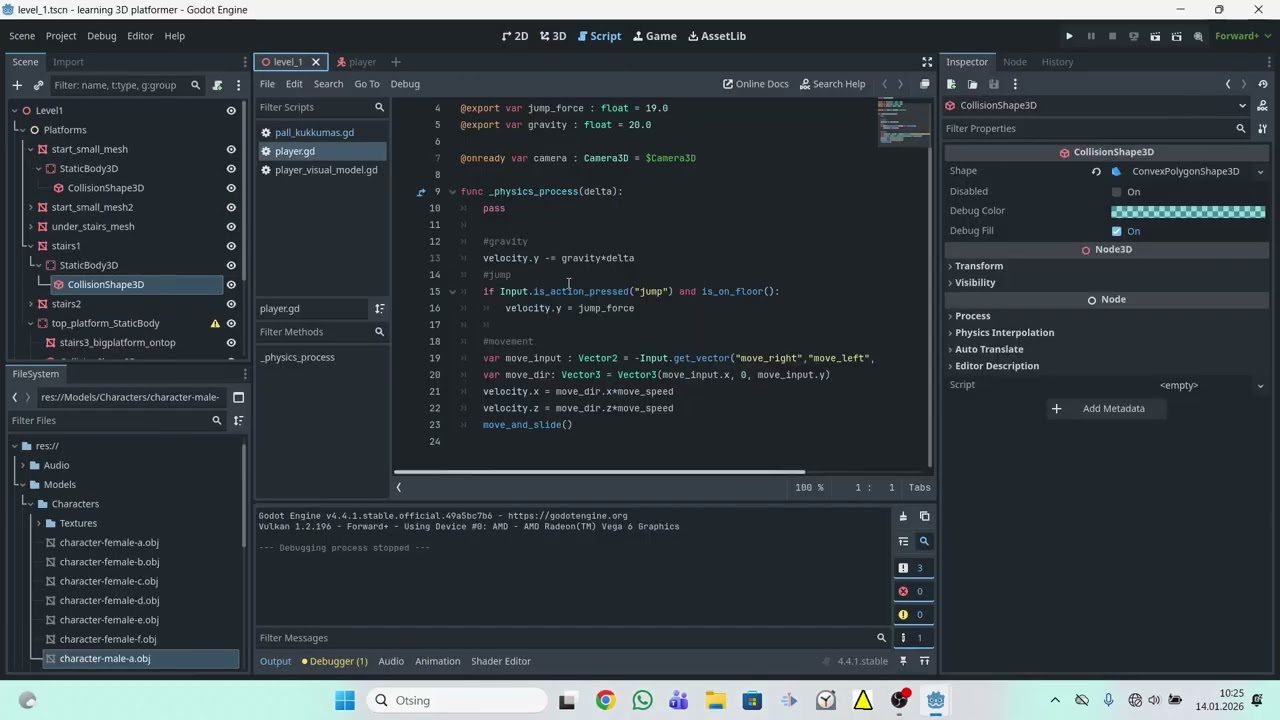Expand bottom panel icon
Screen dimensions: 1280x720
[925, 661]
